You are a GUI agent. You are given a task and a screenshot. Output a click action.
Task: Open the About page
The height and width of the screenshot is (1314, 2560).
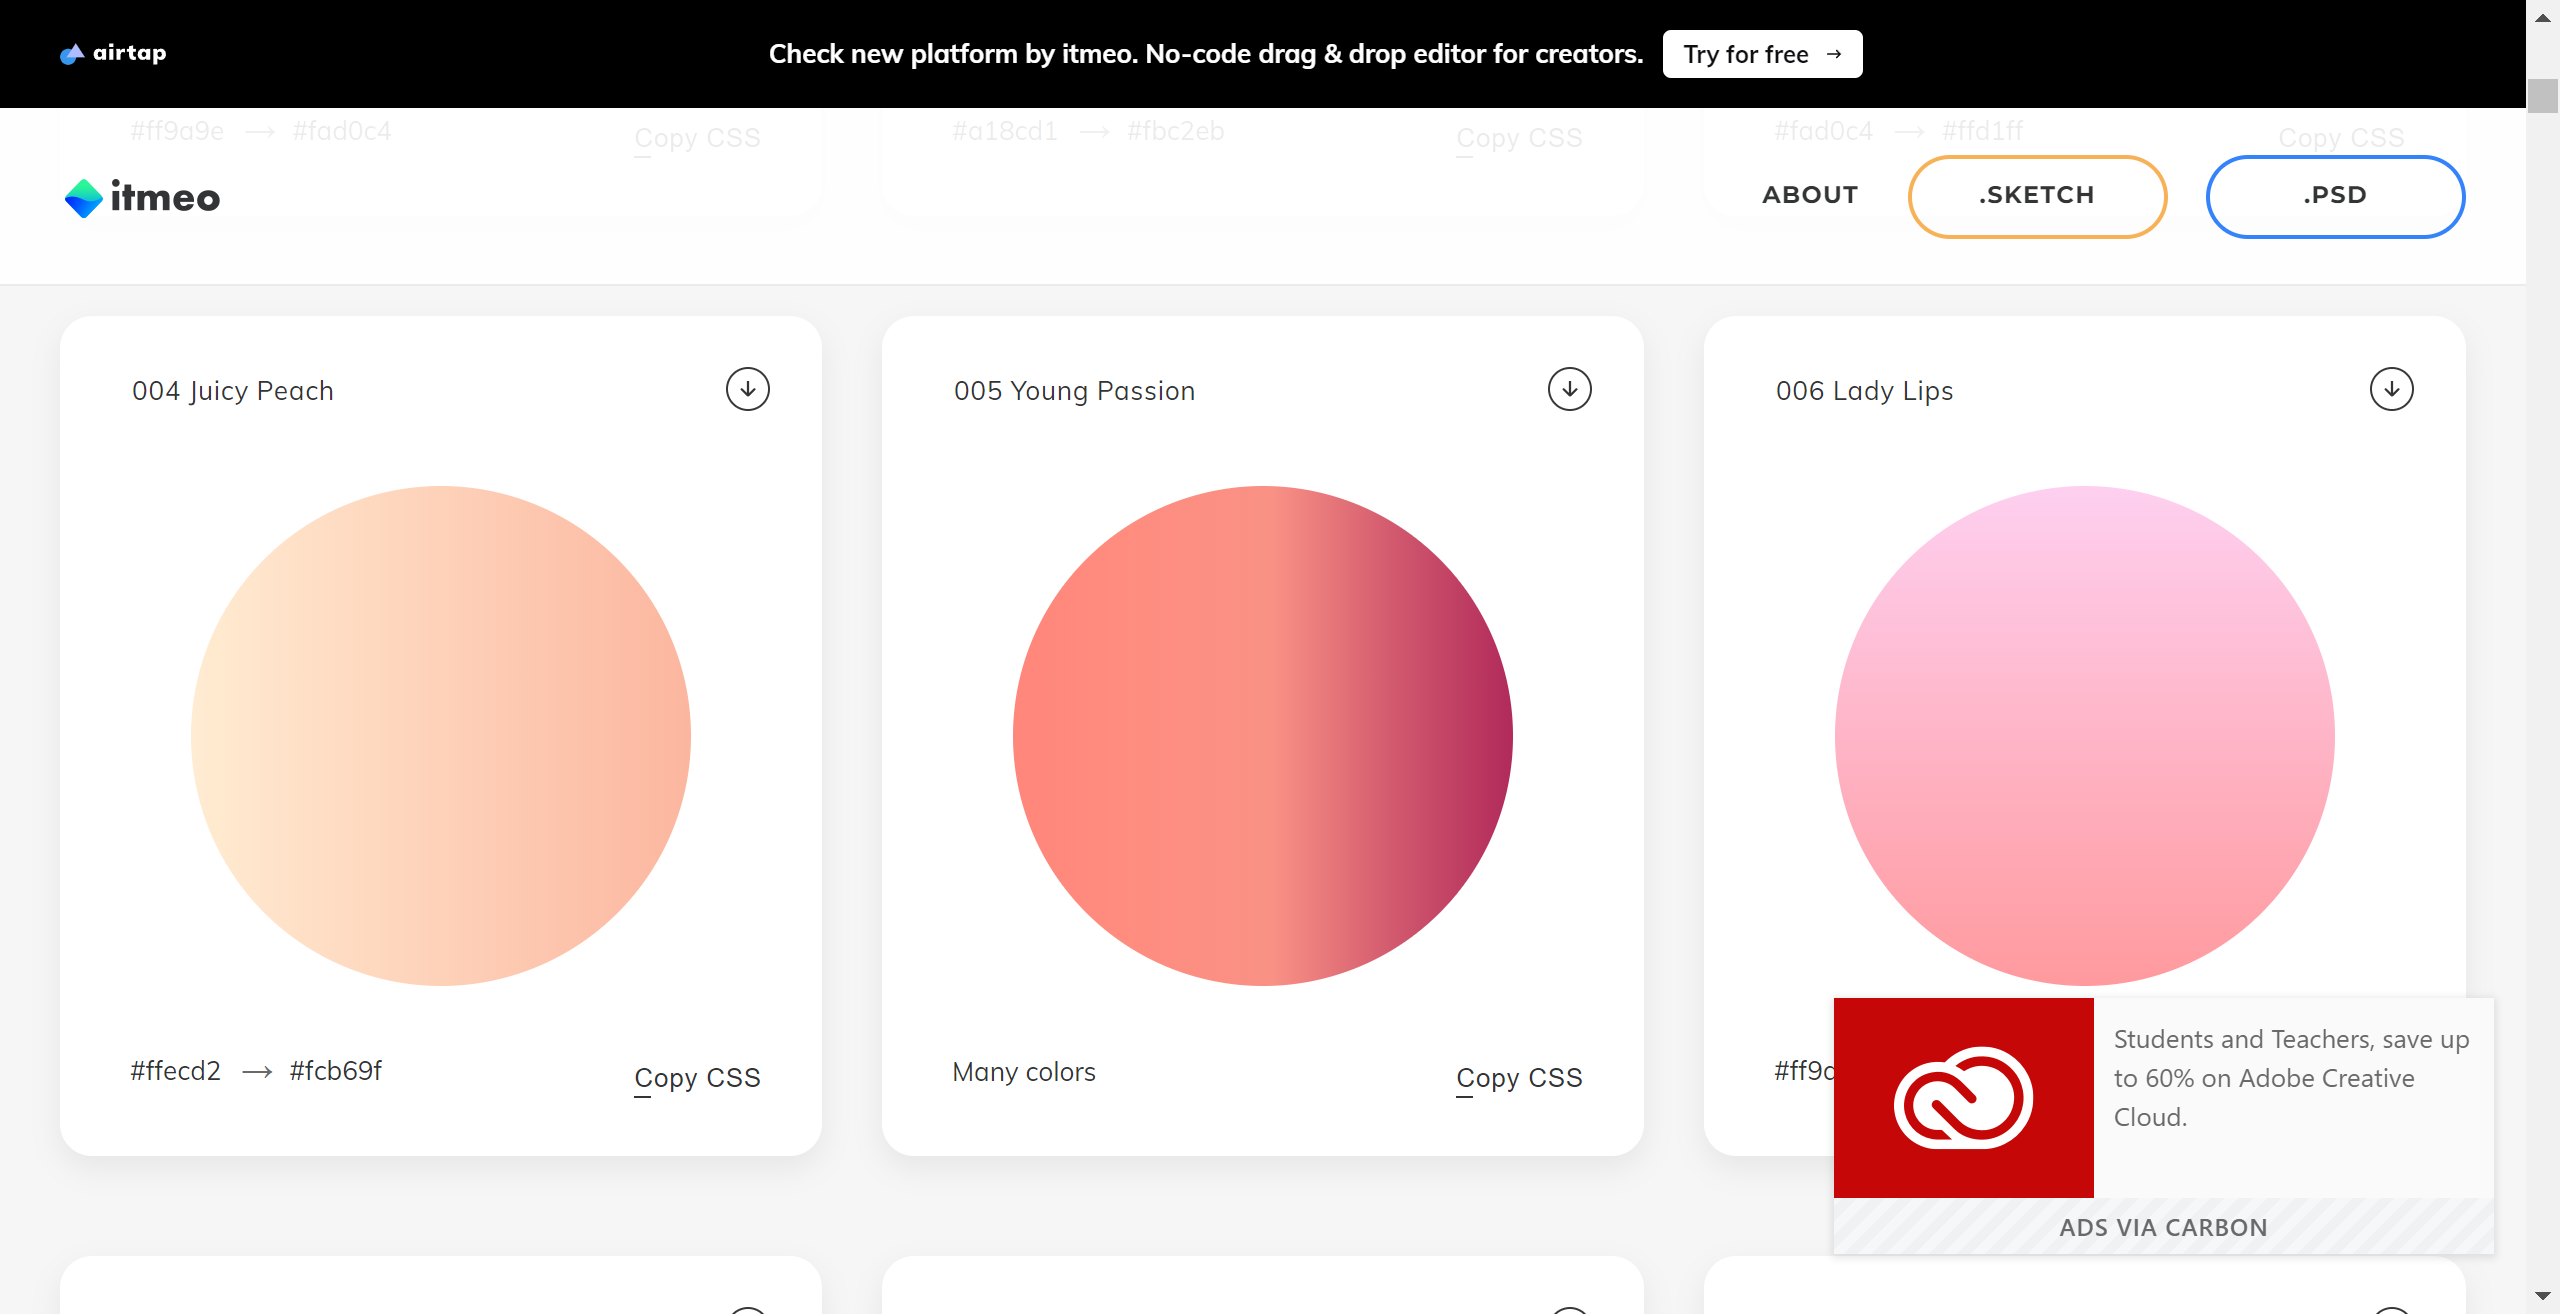click(x=1810, y=195)
